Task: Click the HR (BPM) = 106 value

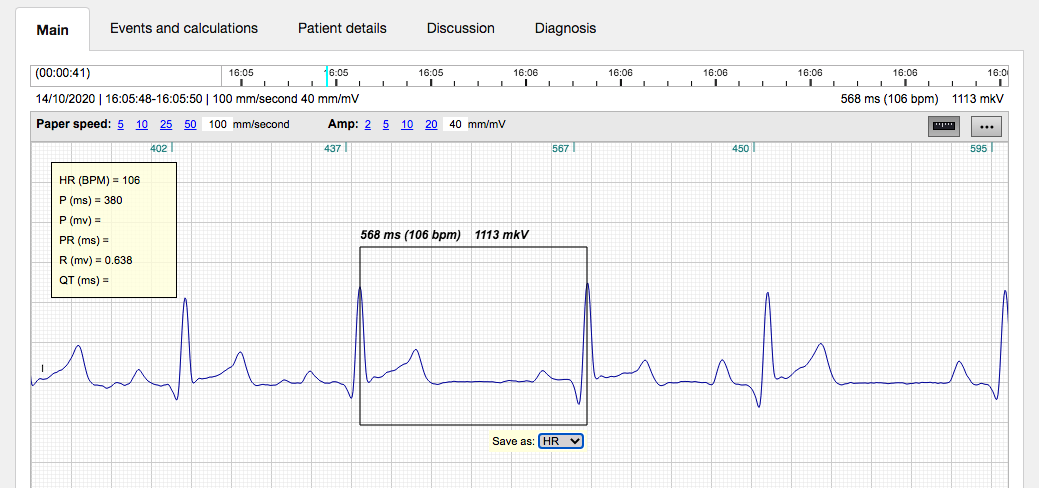Action: [99, 180]
